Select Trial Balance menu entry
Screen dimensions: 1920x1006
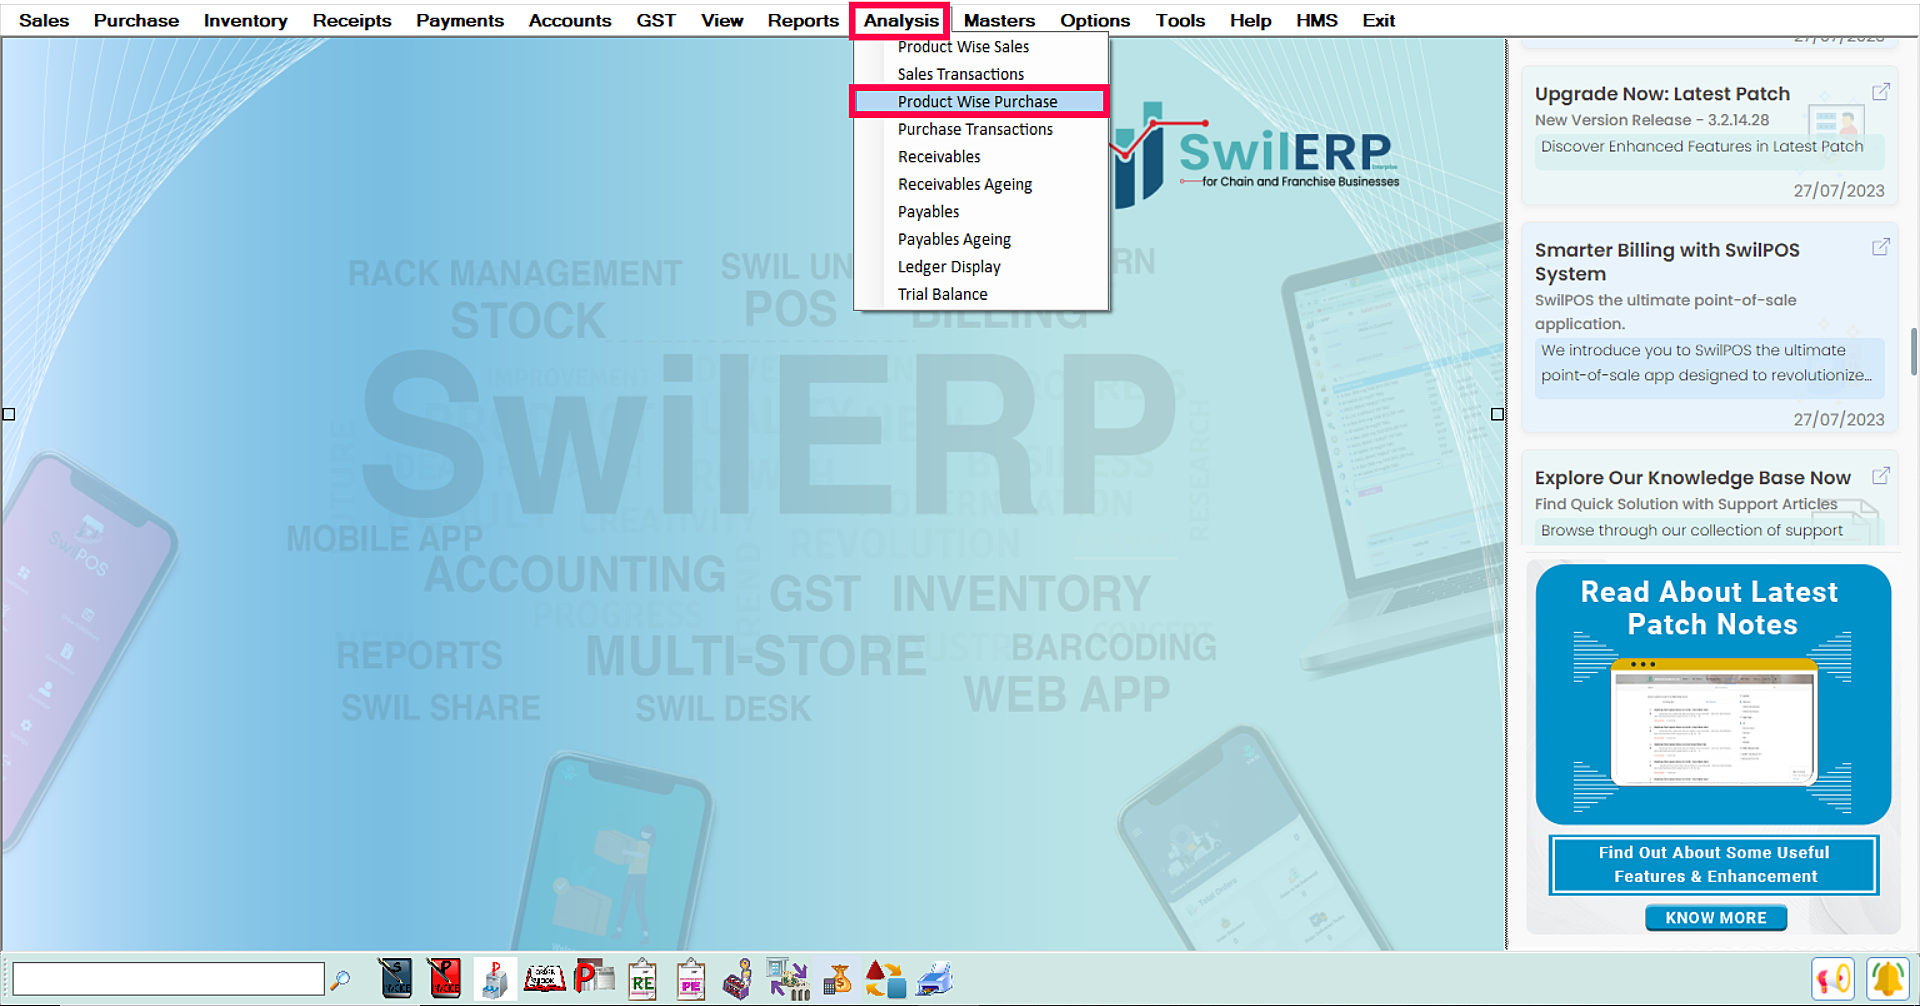point(981,294)
